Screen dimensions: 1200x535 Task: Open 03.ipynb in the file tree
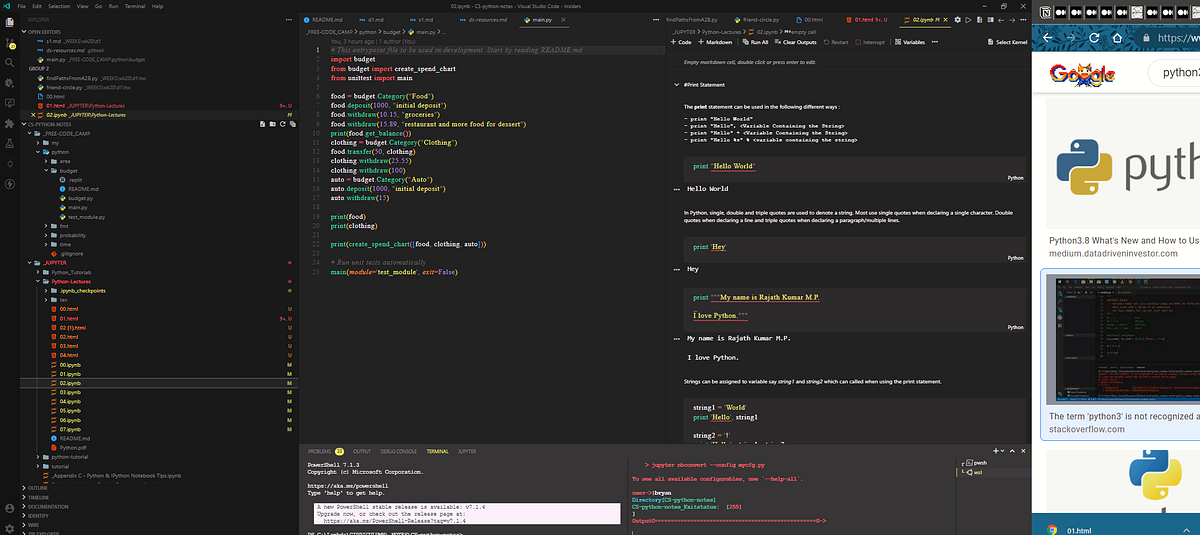point(70,392)
